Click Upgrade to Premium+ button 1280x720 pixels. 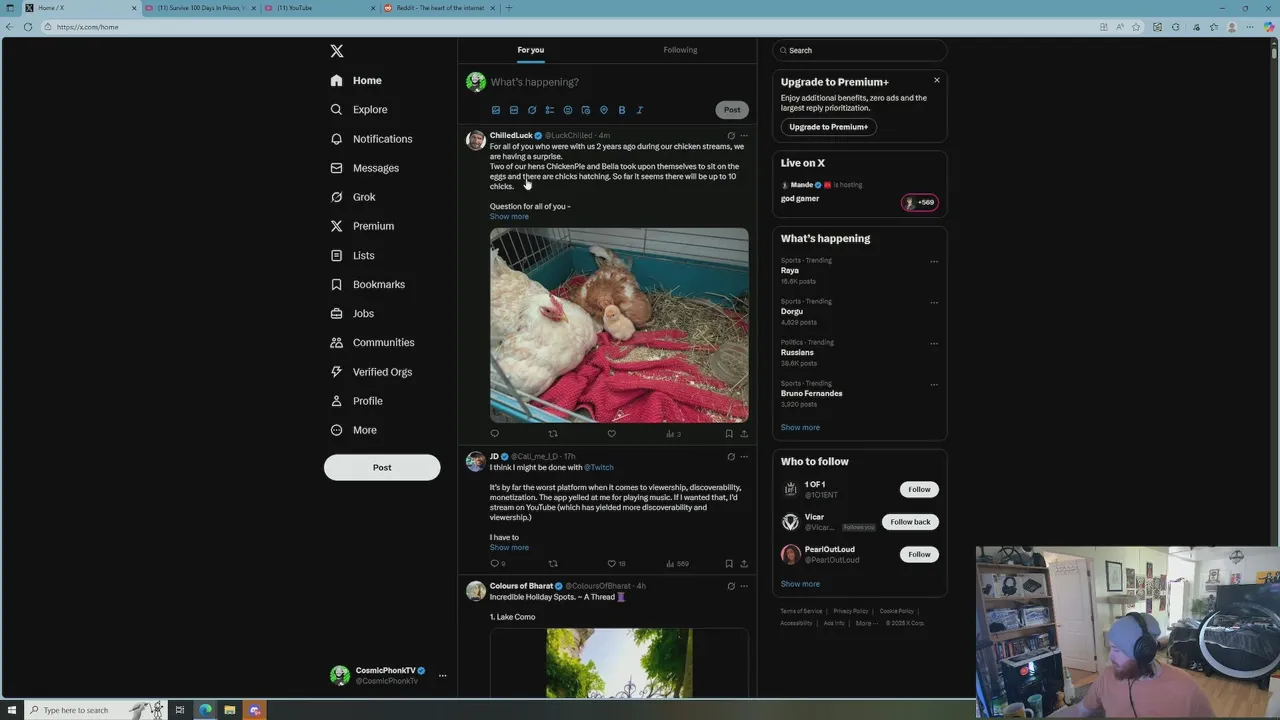pos(828,127)
